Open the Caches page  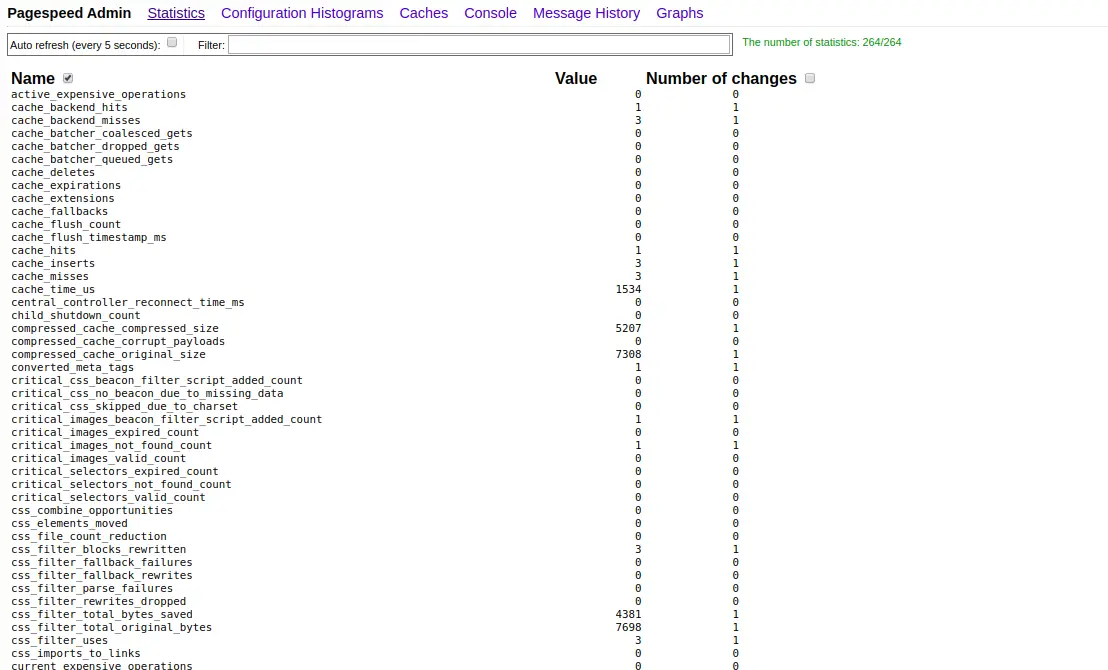(424, 13)
